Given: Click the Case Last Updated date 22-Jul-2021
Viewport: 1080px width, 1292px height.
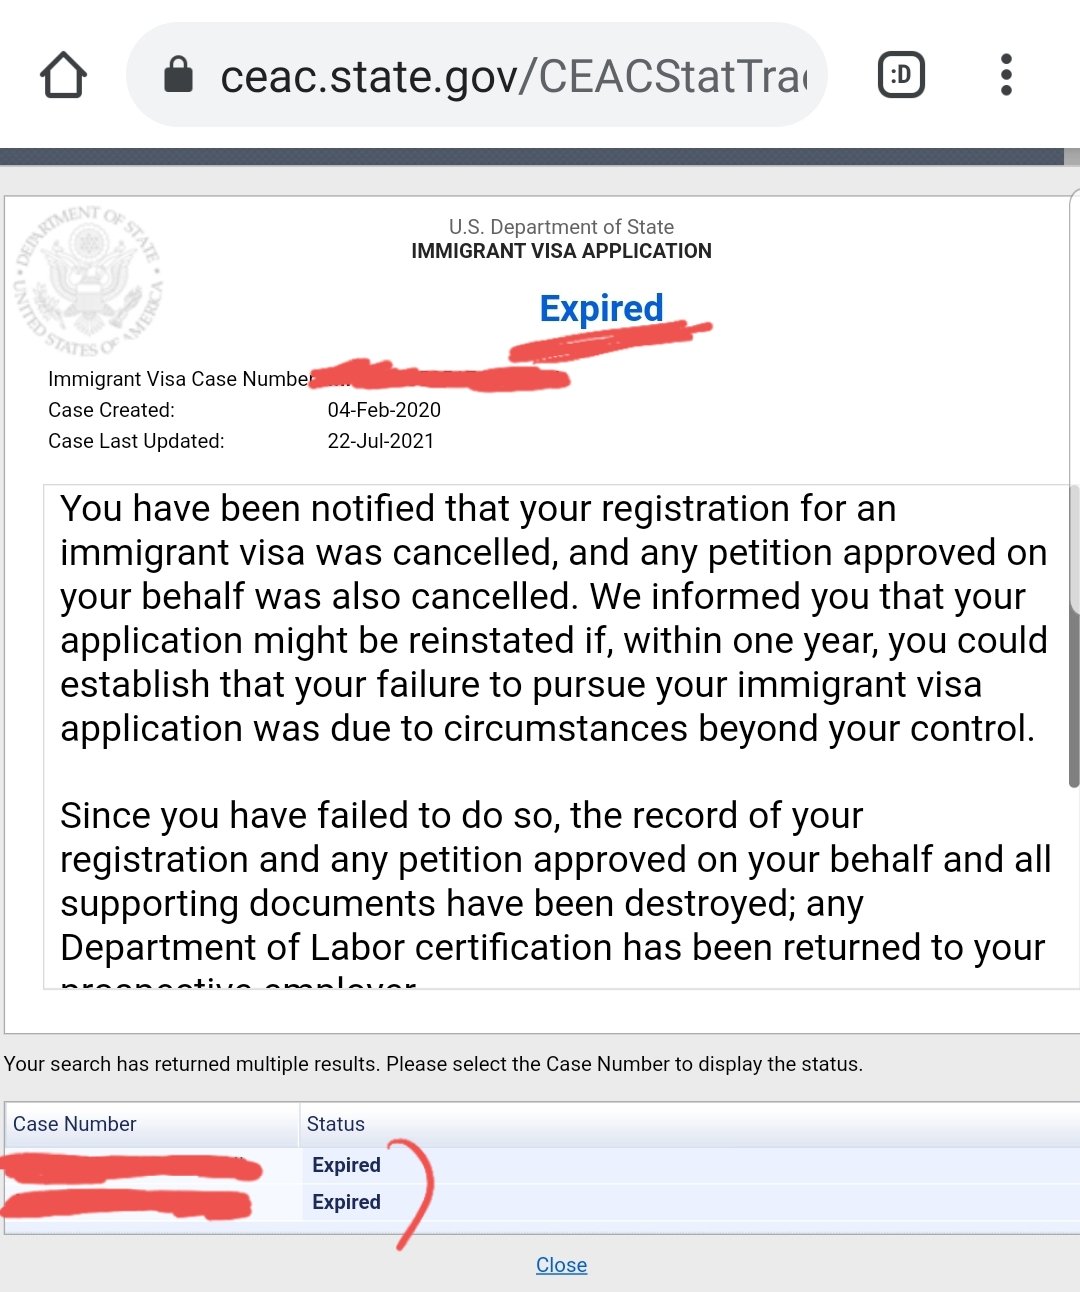Looking at the screenshot, I should [x=381, y=441].
